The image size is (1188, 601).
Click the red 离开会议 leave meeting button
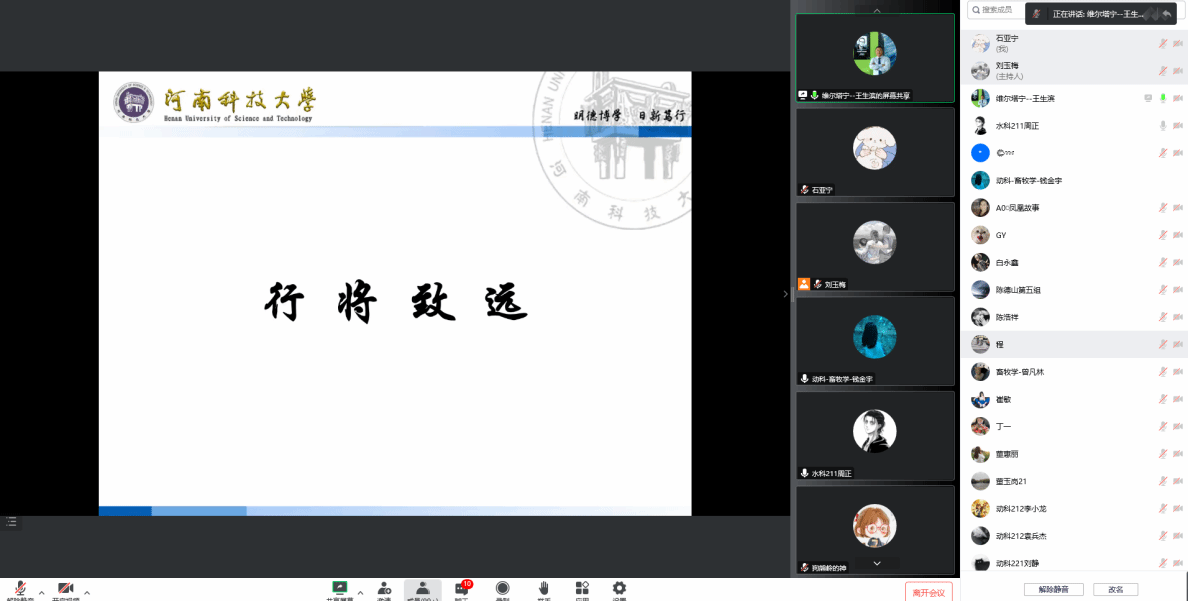pyautogui.click(x=928, y=592)
